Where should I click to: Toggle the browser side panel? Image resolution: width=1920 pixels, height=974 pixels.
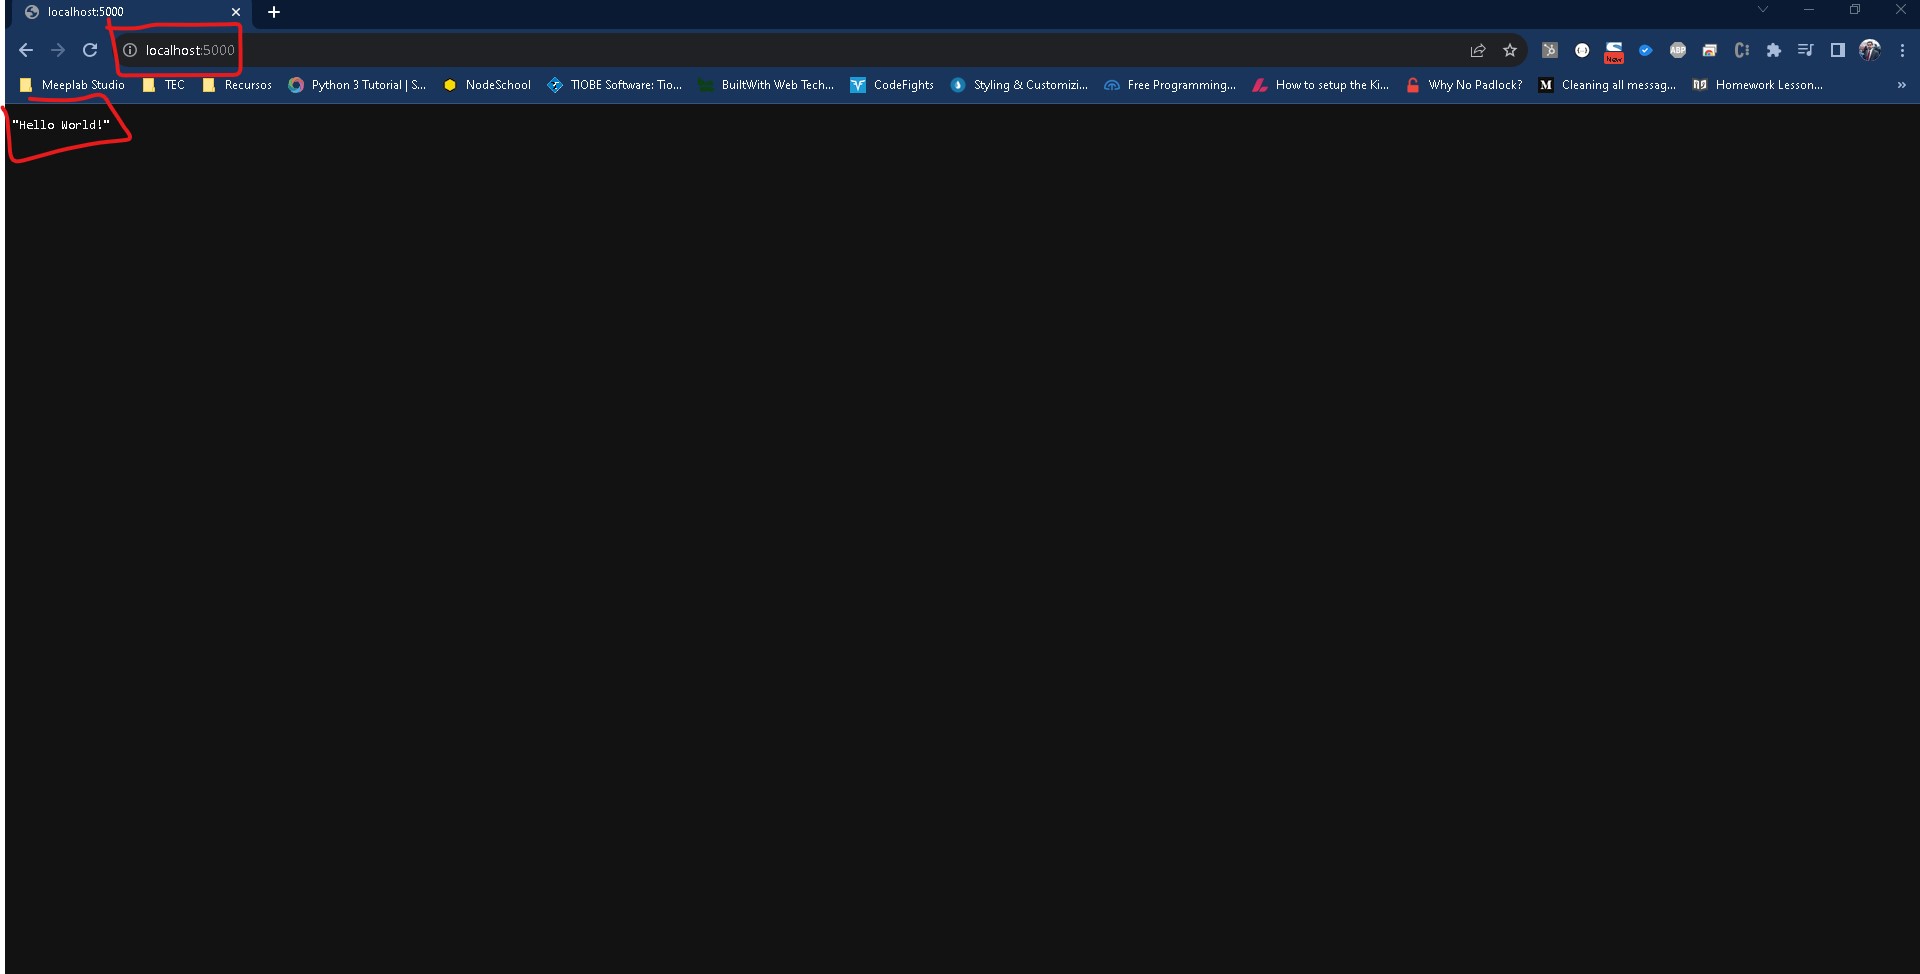(1837, 50)
